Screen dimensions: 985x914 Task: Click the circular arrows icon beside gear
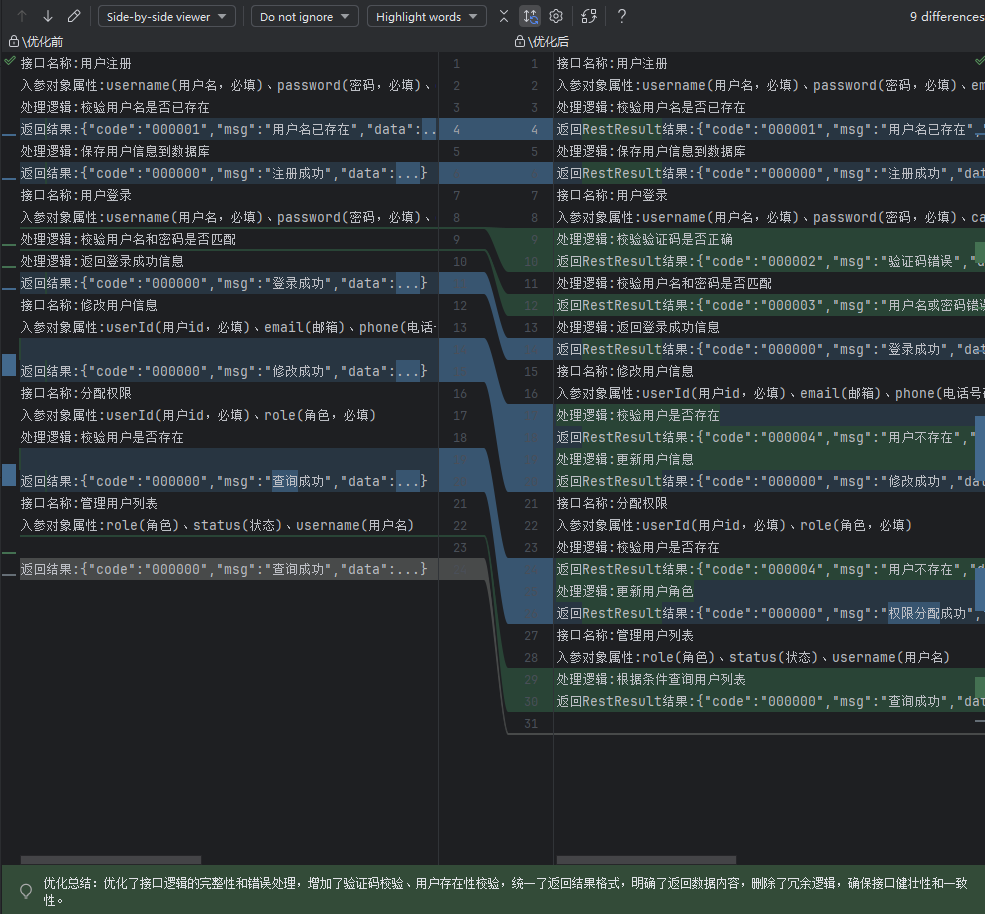(589, 16)
